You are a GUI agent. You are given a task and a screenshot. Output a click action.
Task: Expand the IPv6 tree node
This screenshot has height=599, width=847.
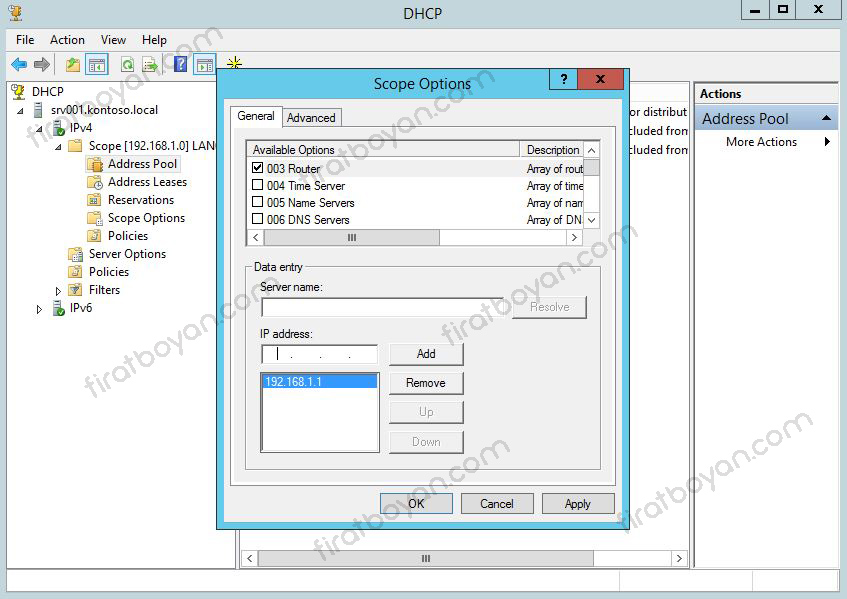pos(39,309)
